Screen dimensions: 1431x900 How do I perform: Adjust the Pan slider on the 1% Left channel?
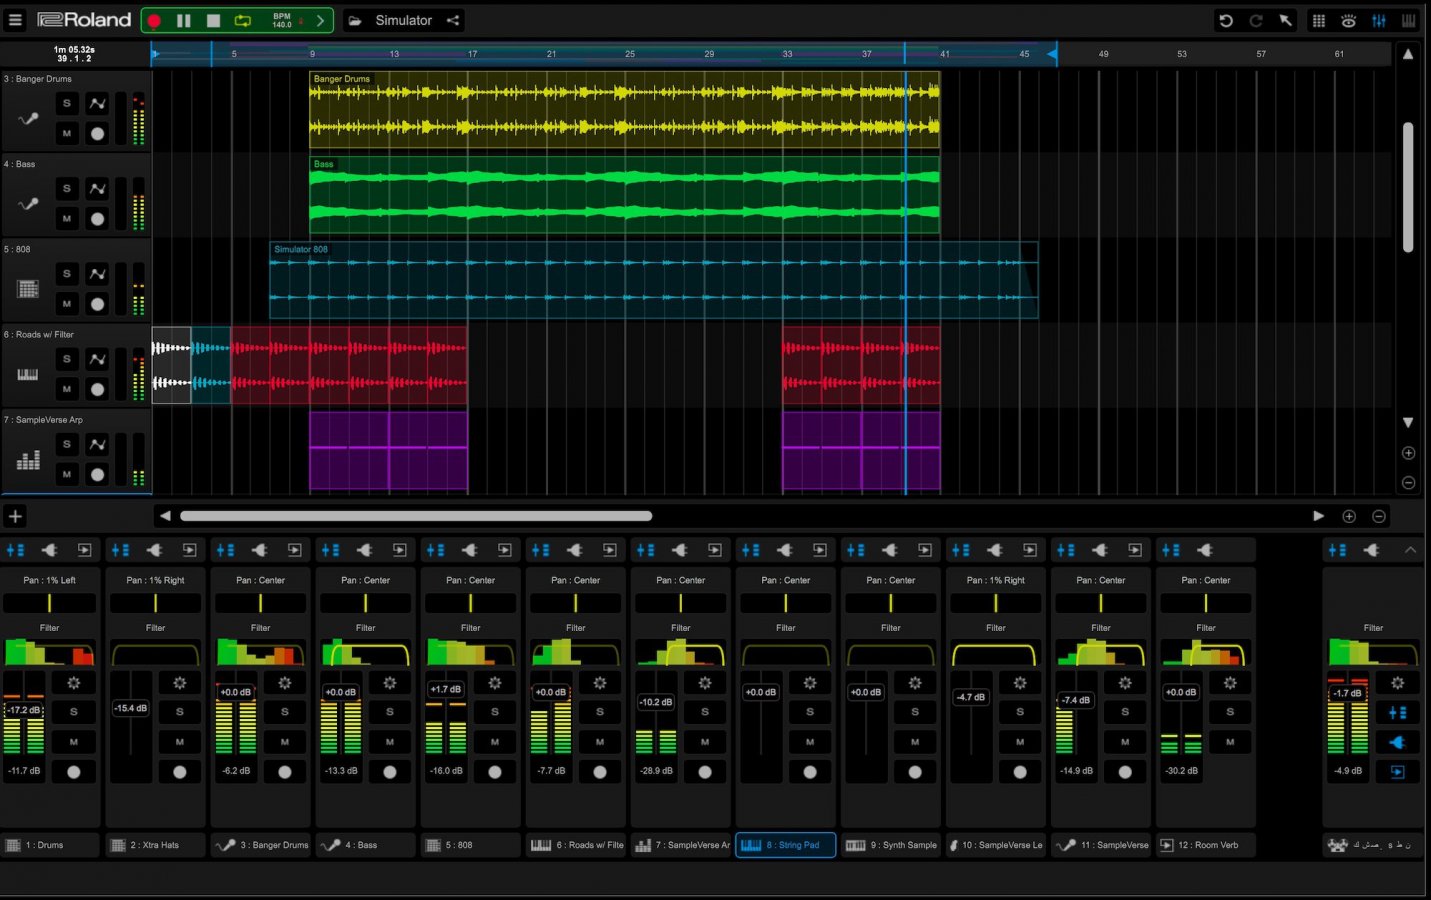point(50,602)
